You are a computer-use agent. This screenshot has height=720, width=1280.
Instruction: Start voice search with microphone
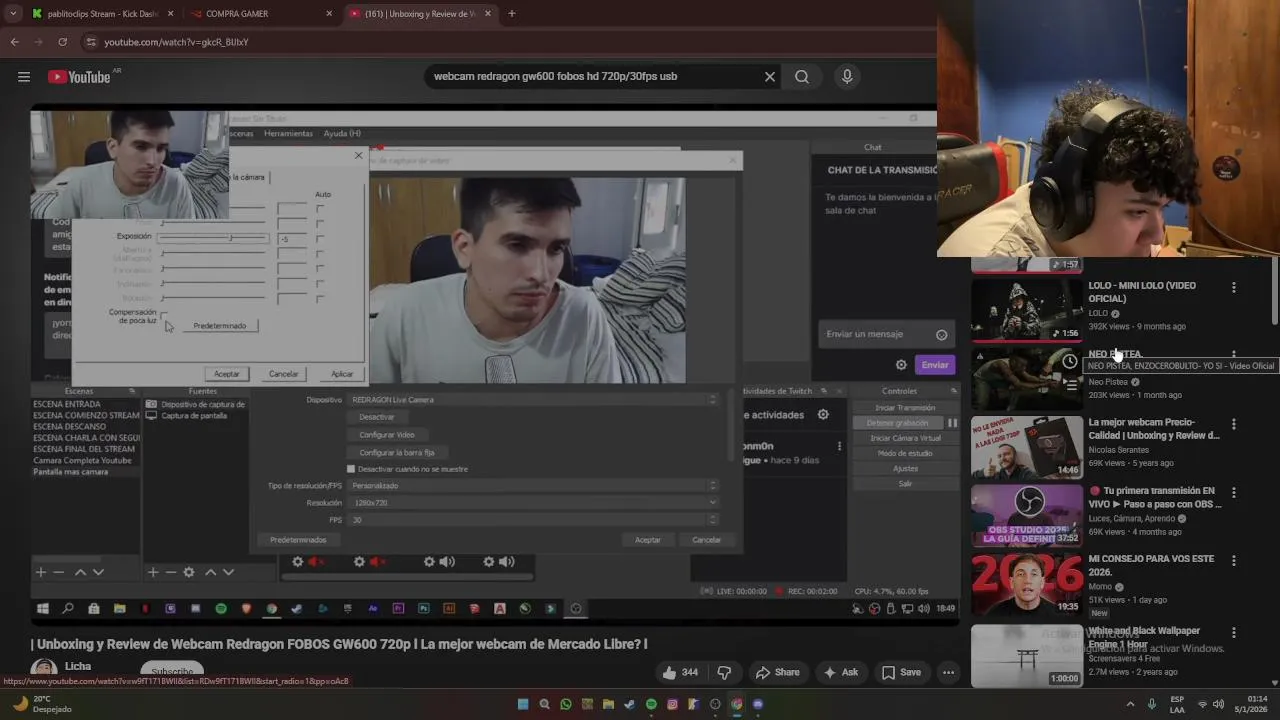[847, 77]
